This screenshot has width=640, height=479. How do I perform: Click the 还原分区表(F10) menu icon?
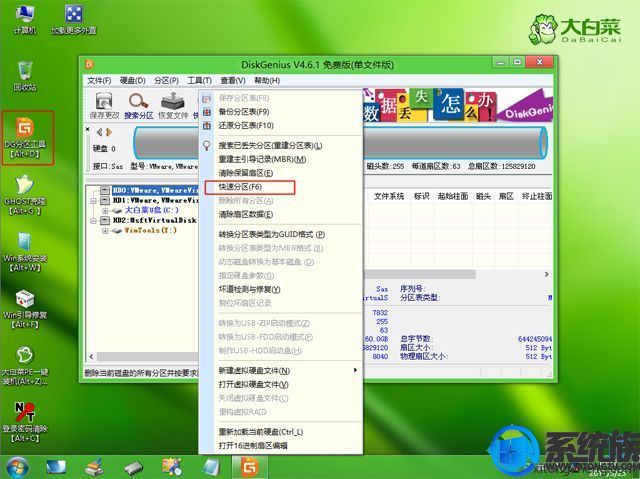pyautogui.click(x=207, y=126)
